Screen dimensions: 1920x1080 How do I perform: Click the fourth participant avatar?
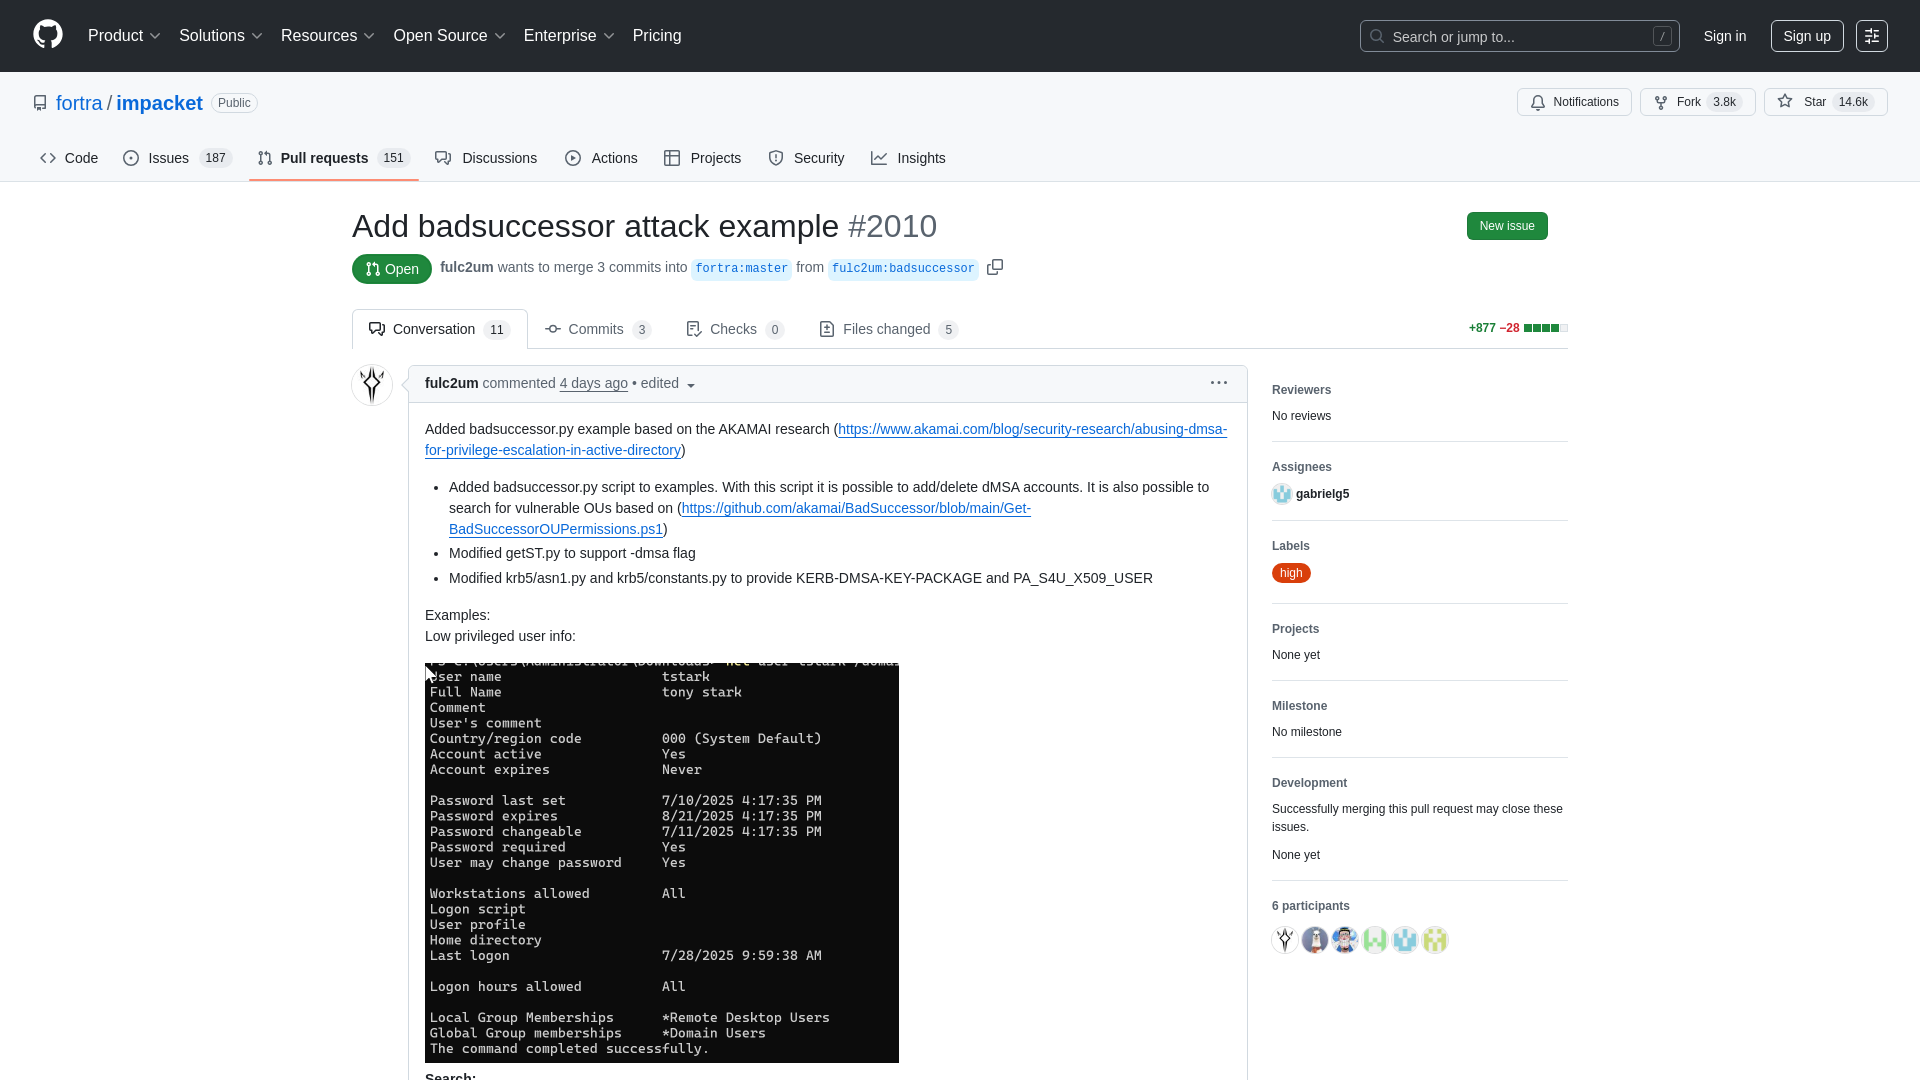pos(1375,940)
